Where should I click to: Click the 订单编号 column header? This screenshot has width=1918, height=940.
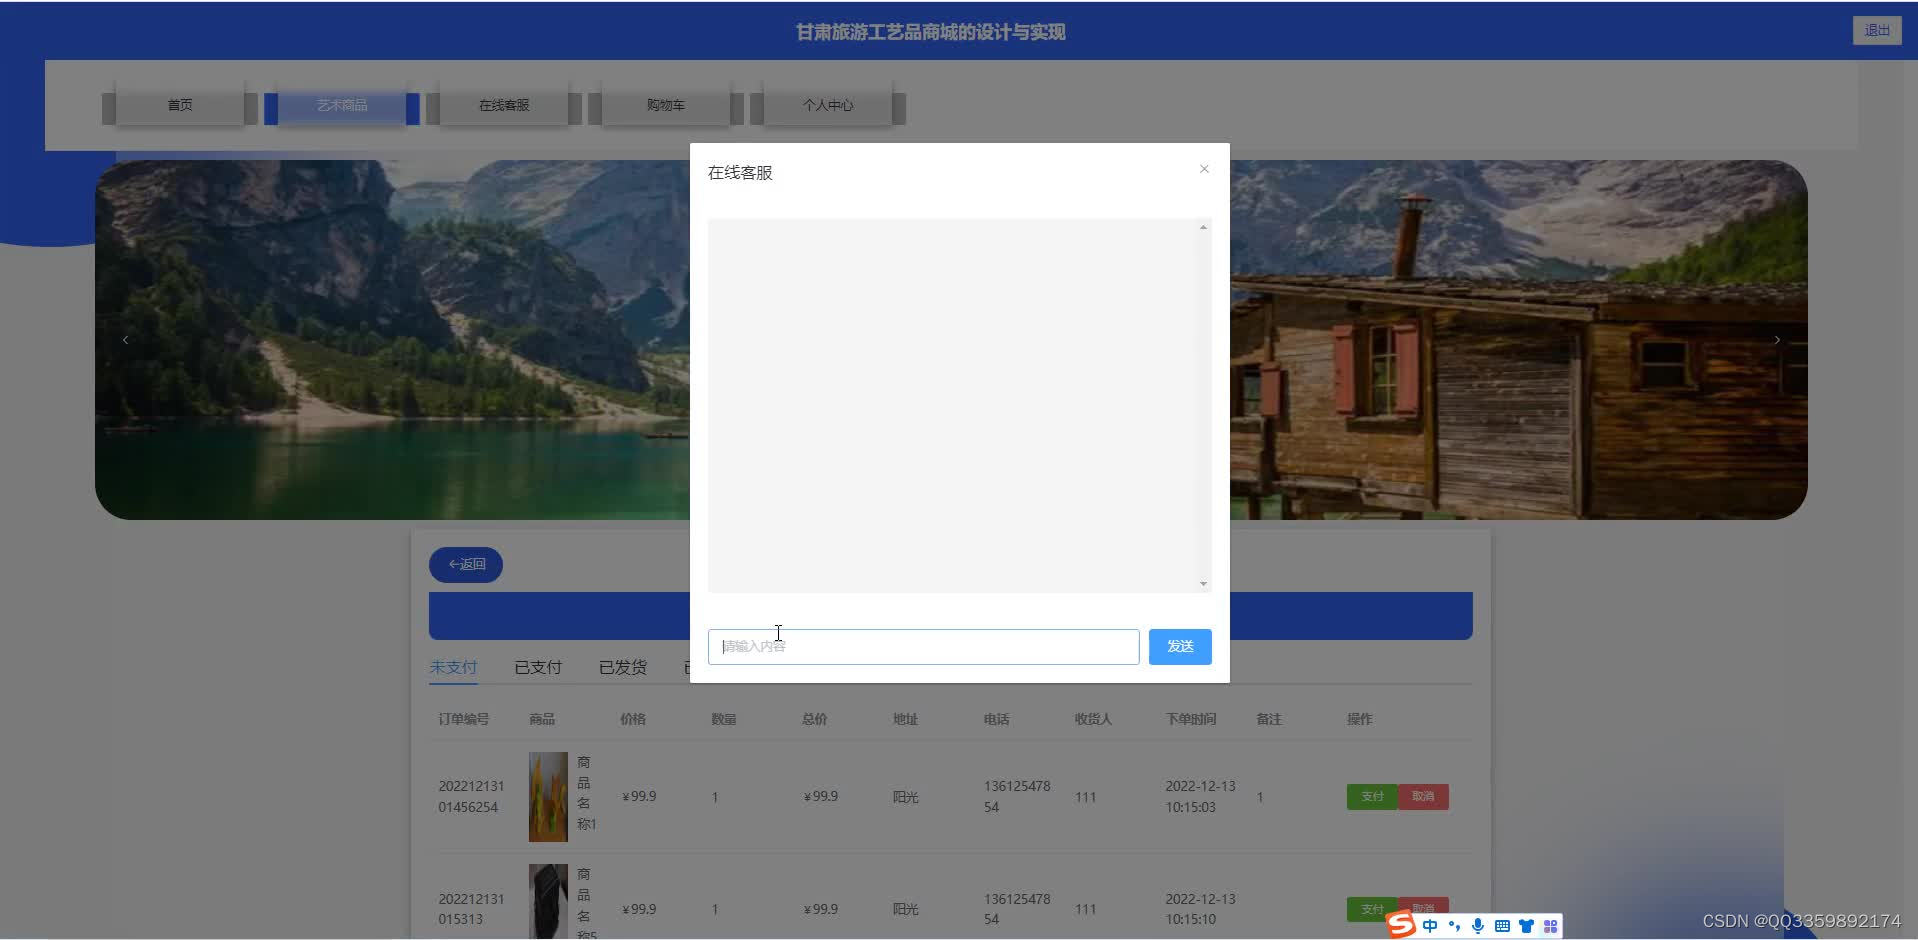click(x=464, y=719)
